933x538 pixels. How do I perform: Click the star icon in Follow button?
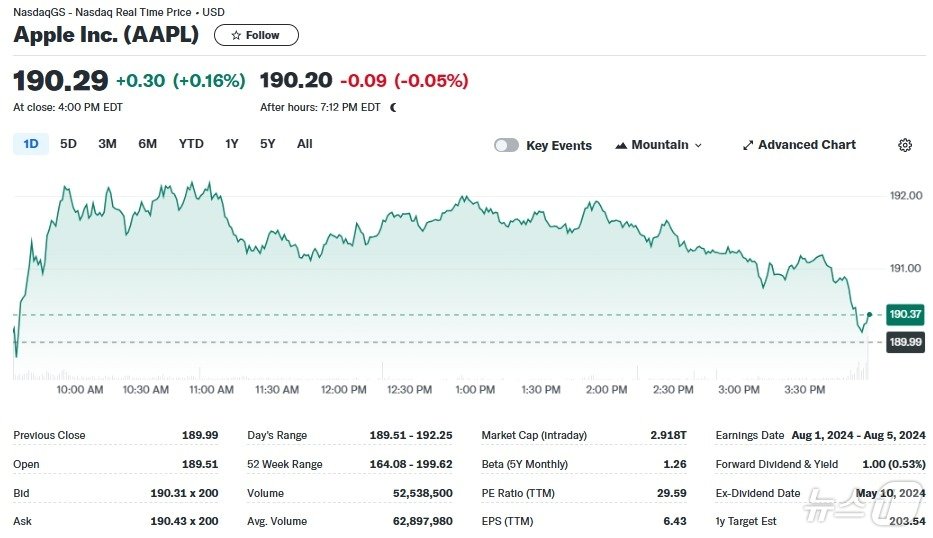[236, 35]
